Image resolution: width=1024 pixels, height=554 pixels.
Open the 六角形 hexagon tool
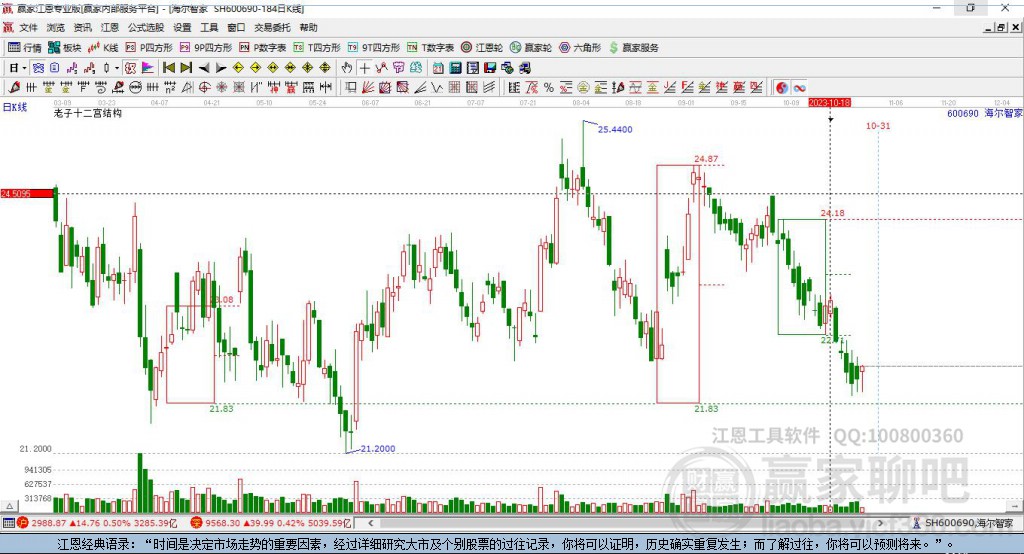(580, 48)
